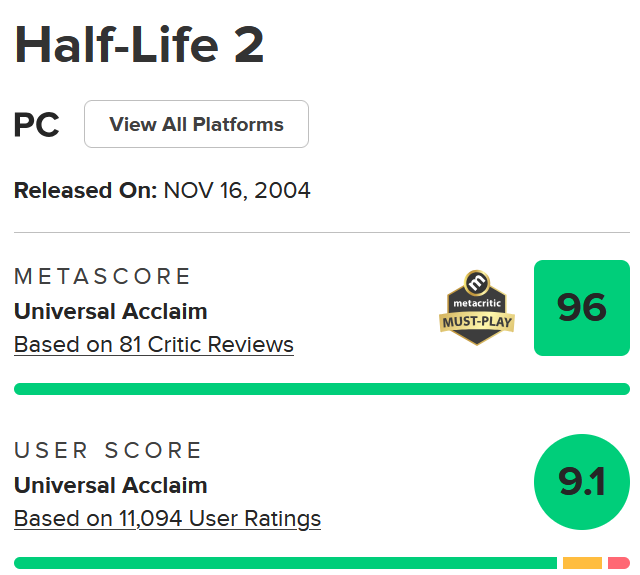640x575 pixels.
Task: Click the NOV 16, 2004 release date
Action: pos(237,191)
